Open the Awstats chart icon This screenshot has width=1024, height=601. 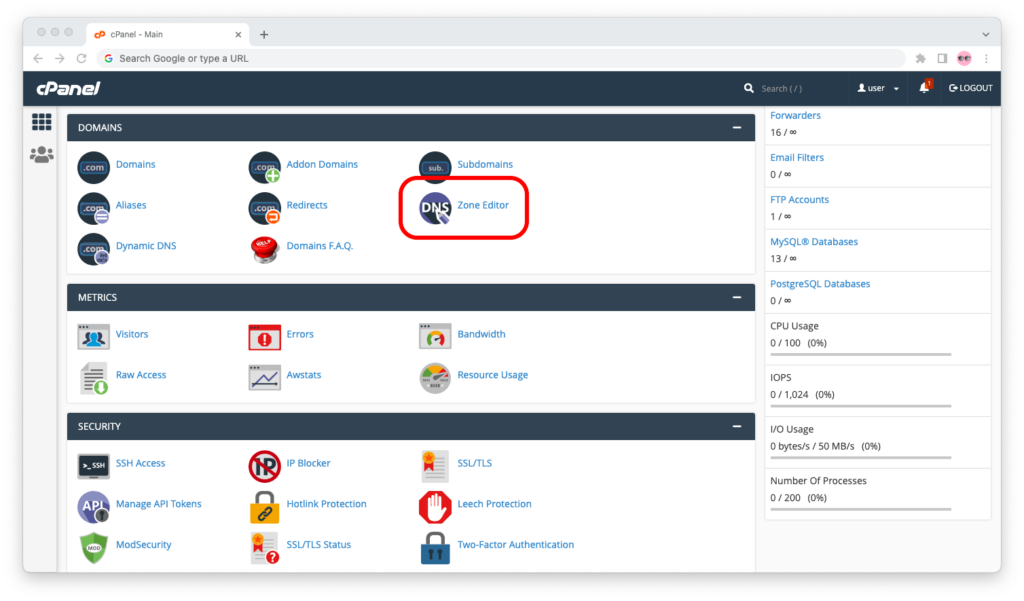[264, 378]
